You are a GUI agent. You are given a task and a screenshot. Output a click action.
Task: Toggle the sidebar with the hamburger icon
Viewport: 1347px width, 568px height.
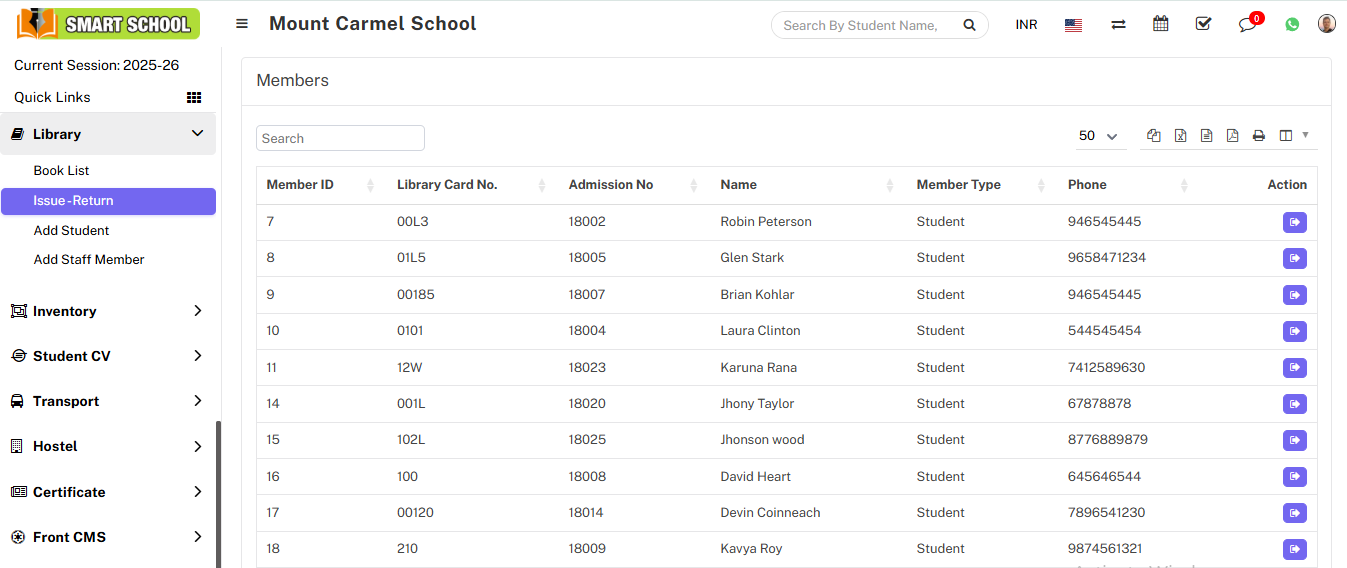point(242,24)
